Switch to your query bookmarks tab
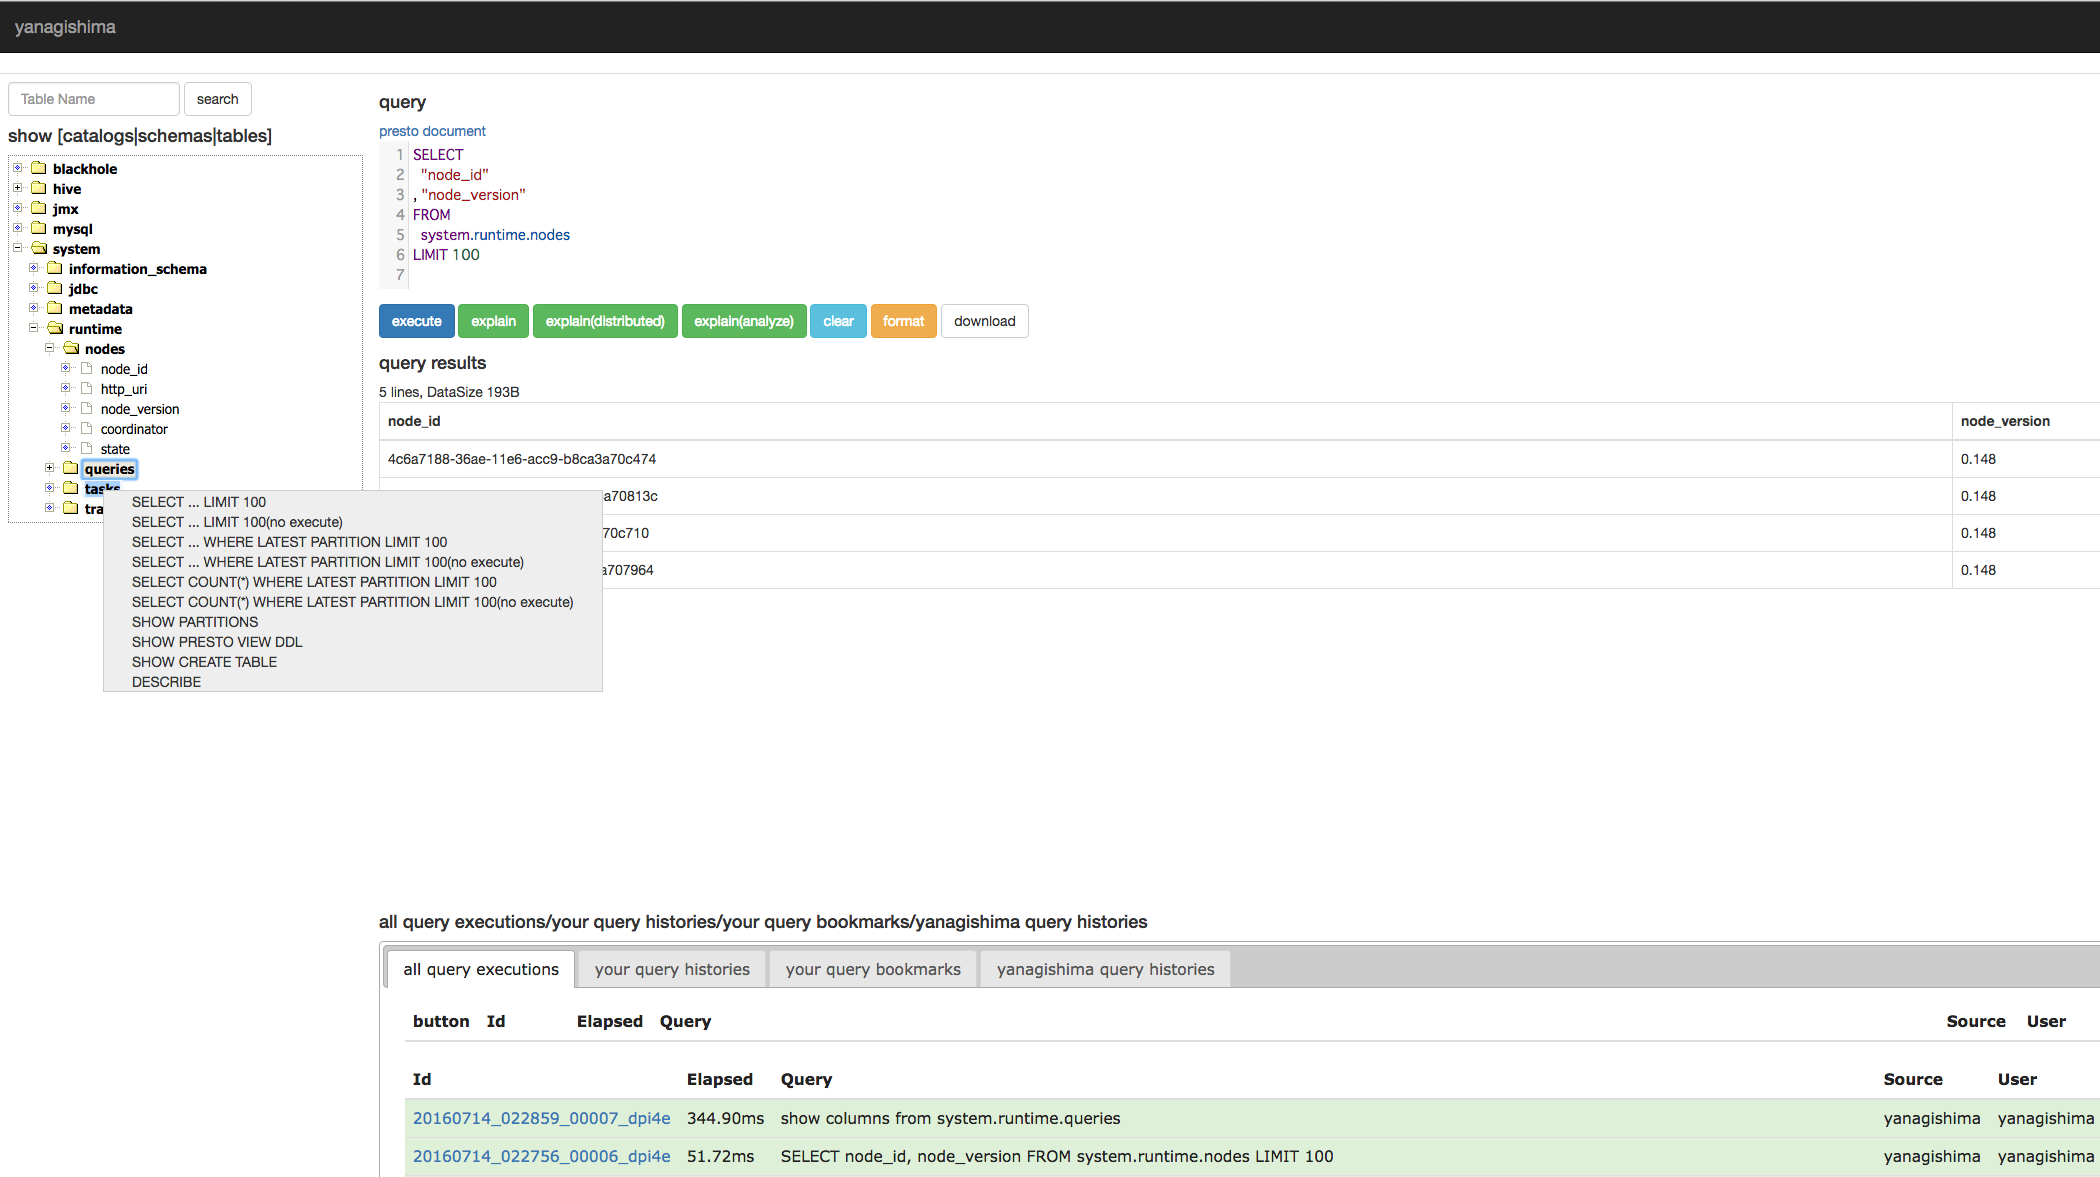 (872, 969)
